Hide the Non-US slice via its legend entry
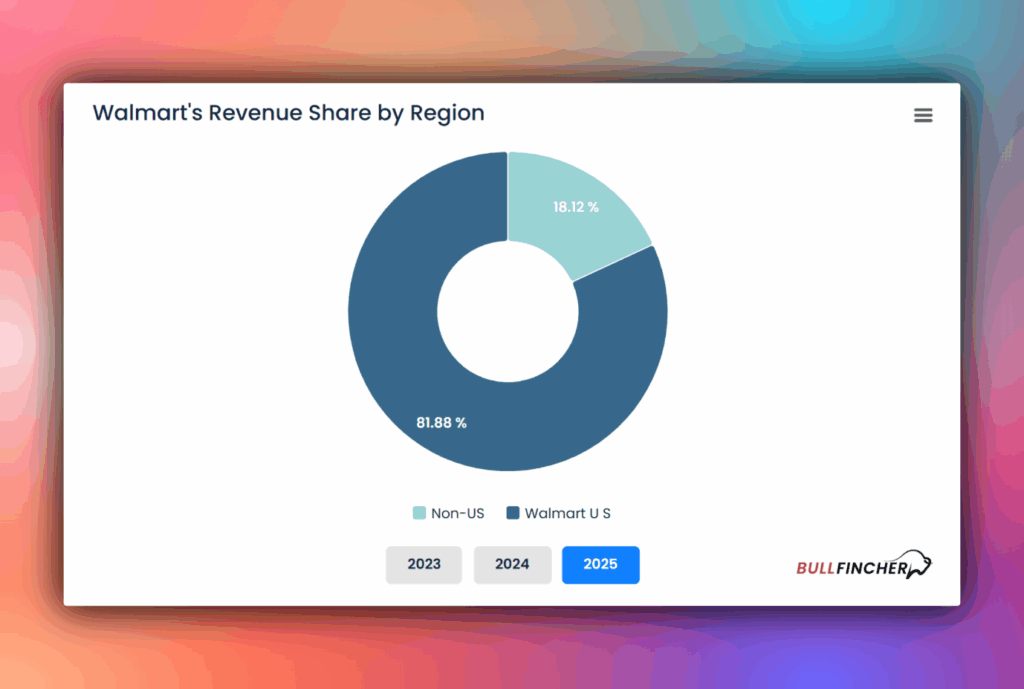 coord(448,513)
